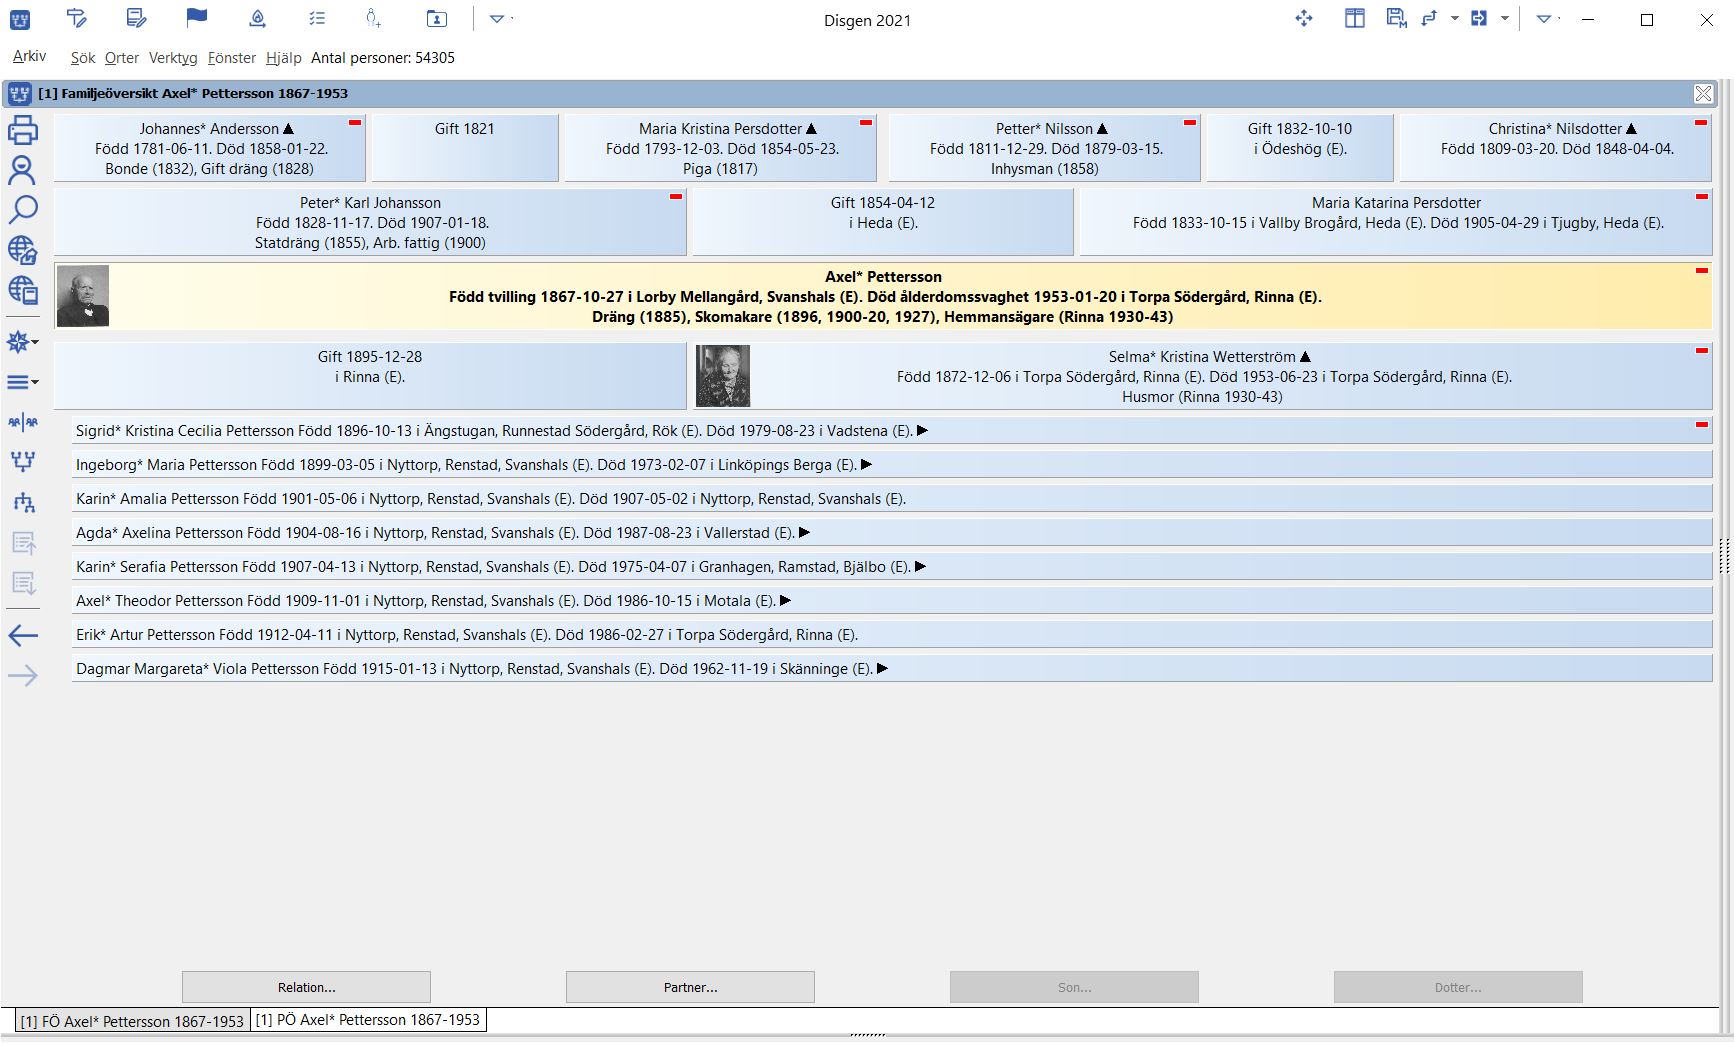
Task: Click the checklist icon in the toolbar
Action: tap(317, 18)
